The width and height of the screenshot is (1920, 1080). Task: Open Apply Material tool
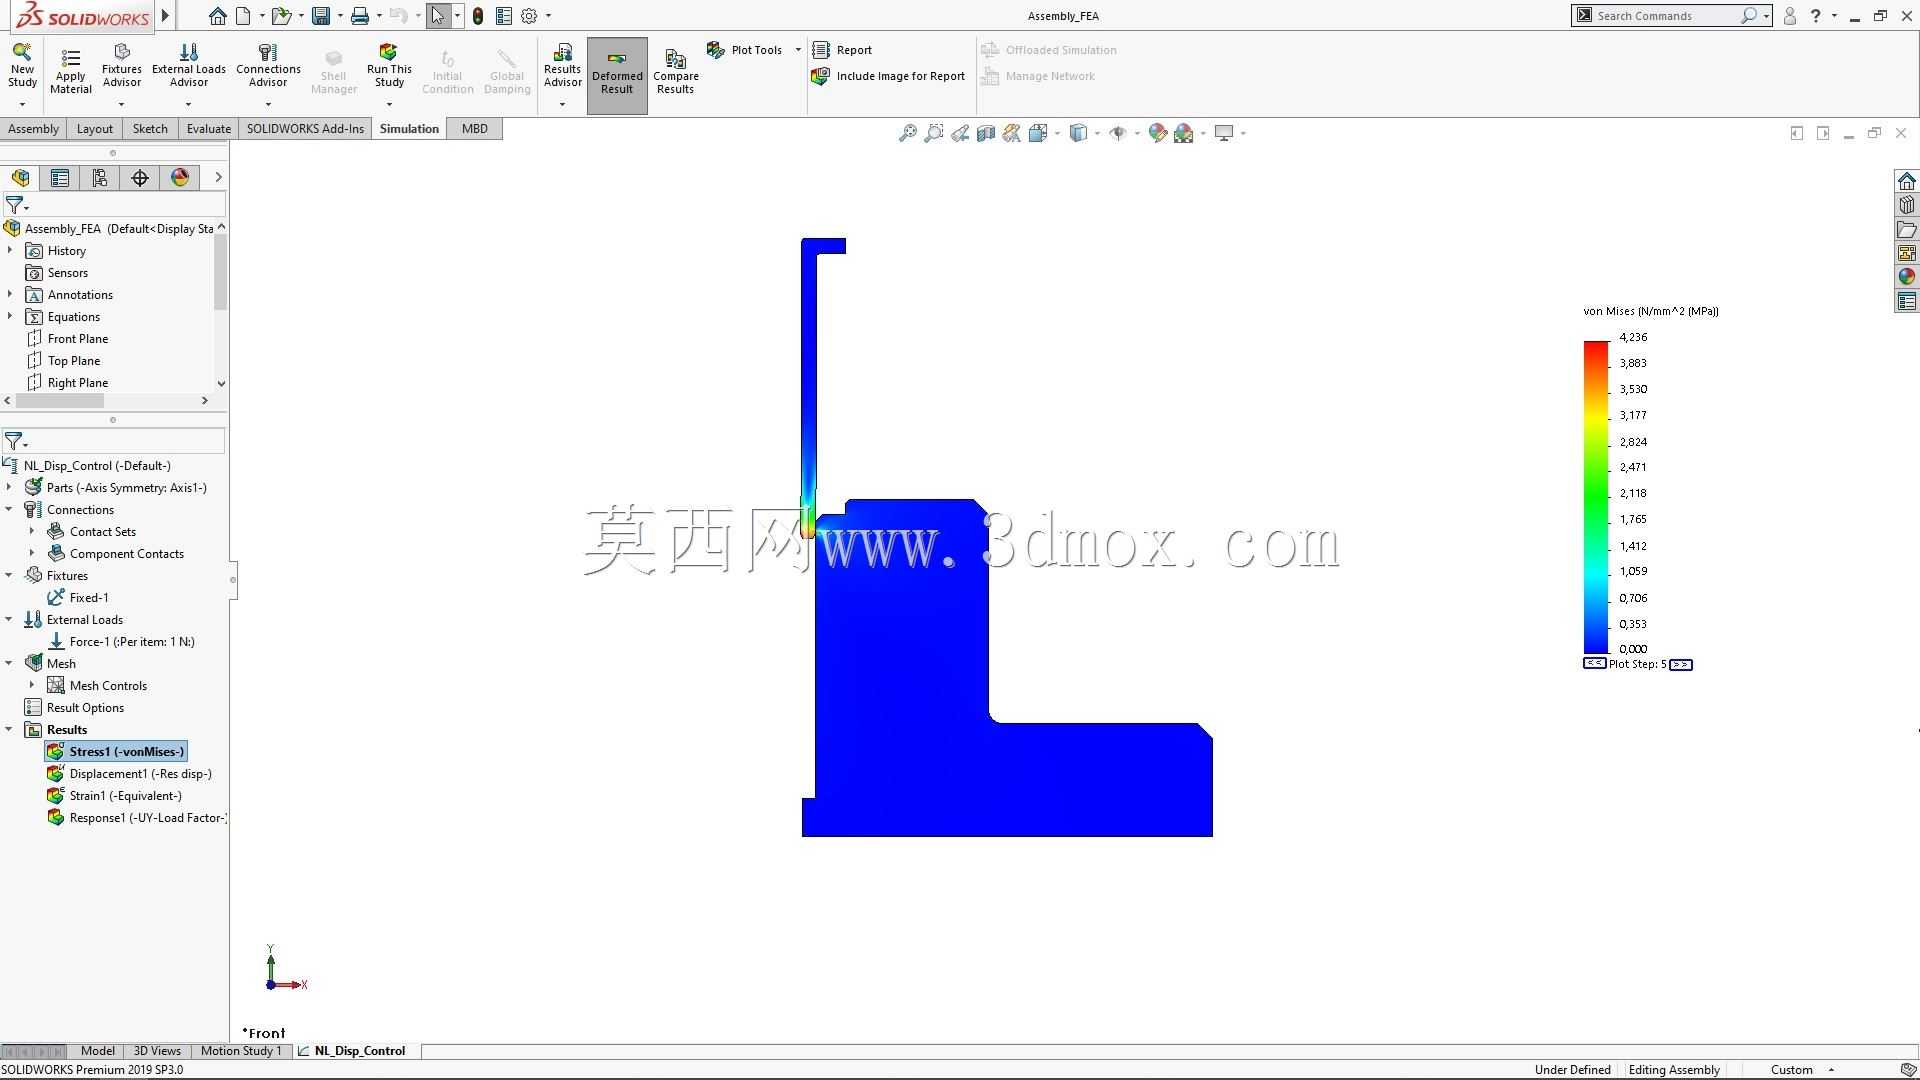[70, 71]
